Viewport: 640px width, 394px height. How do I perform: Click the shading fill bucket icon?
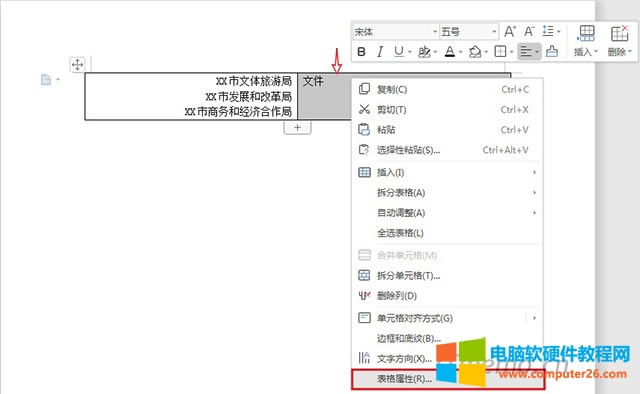point(475,52)
